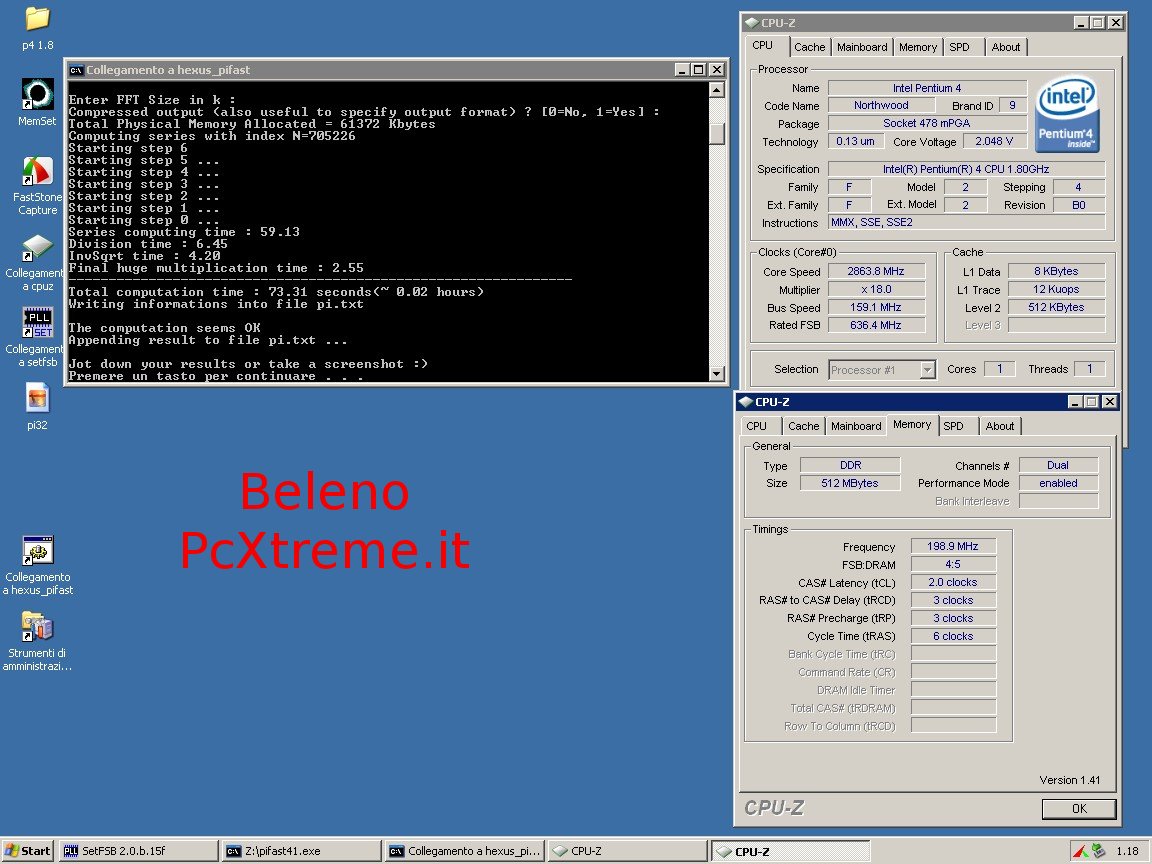Click CAS# Latency value 2.0 clocks
Screen dimensions: 1152x864
953,582
